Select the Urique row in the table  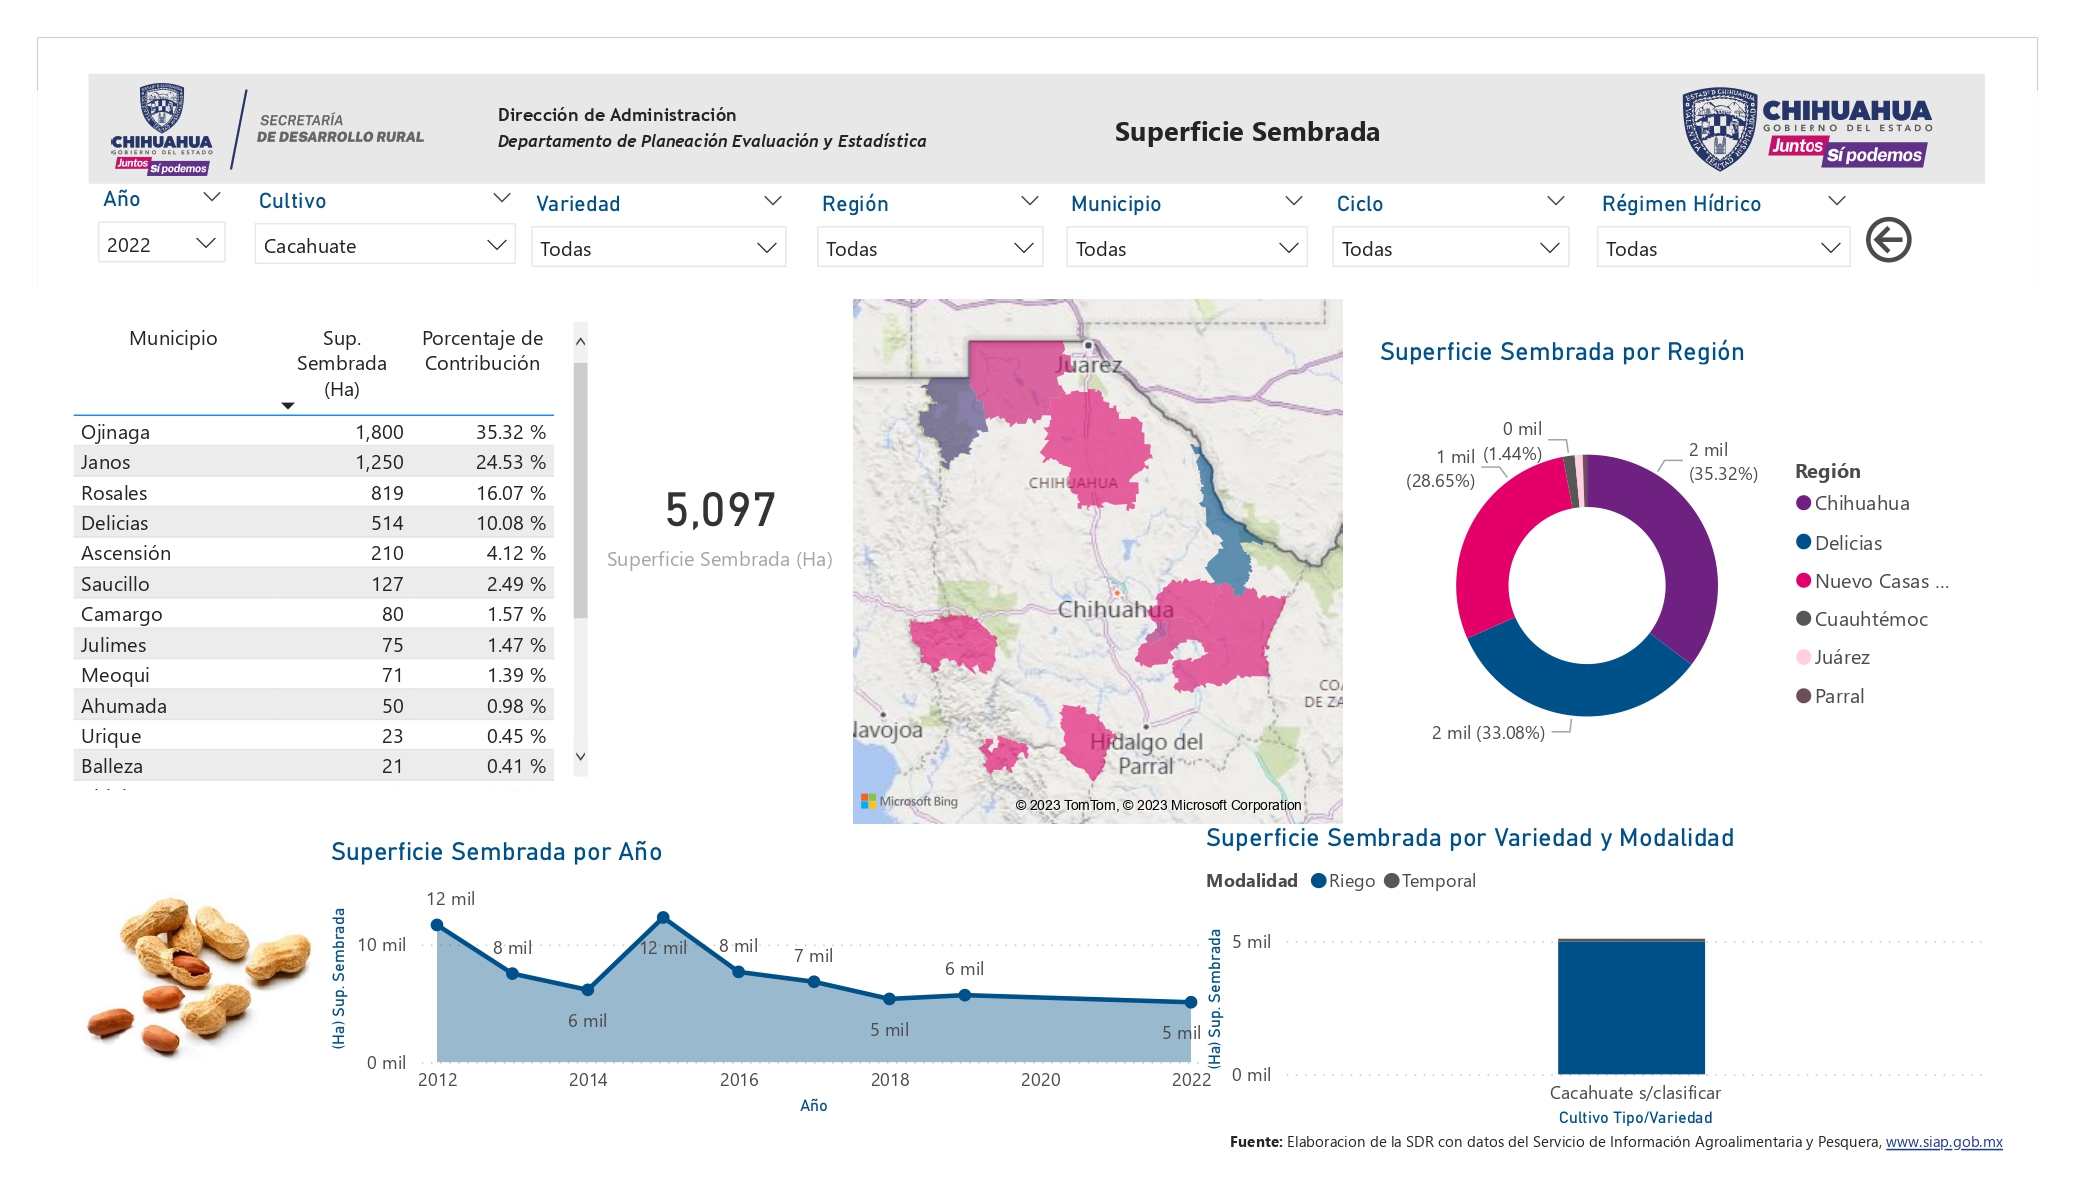(x=313, y=736)
